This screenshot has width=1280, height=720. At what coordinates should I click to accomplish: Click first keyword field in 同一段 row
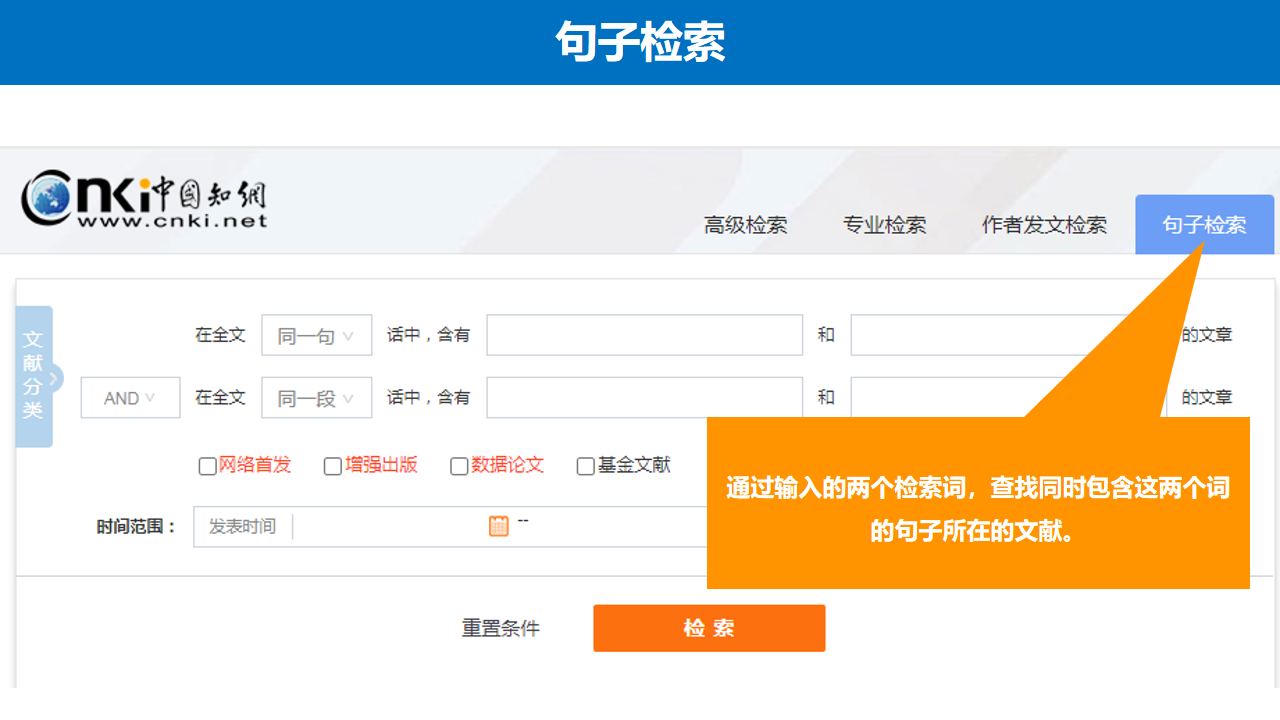coord(644,398)
